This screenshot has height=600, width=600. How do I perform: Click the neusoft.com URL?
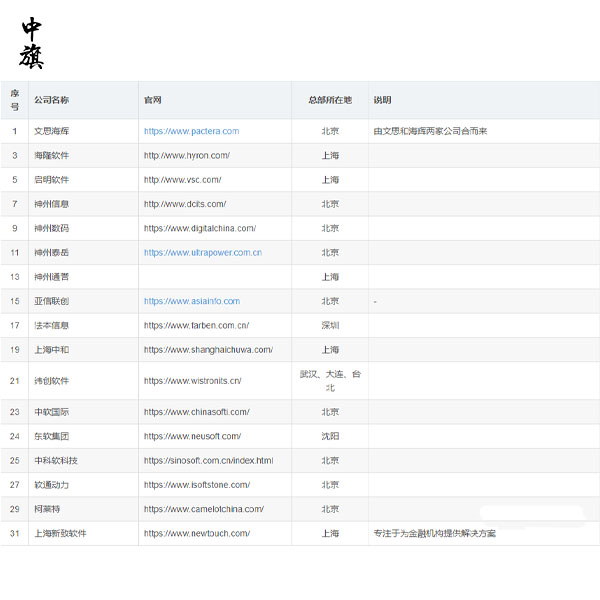(x=192, y=436)
